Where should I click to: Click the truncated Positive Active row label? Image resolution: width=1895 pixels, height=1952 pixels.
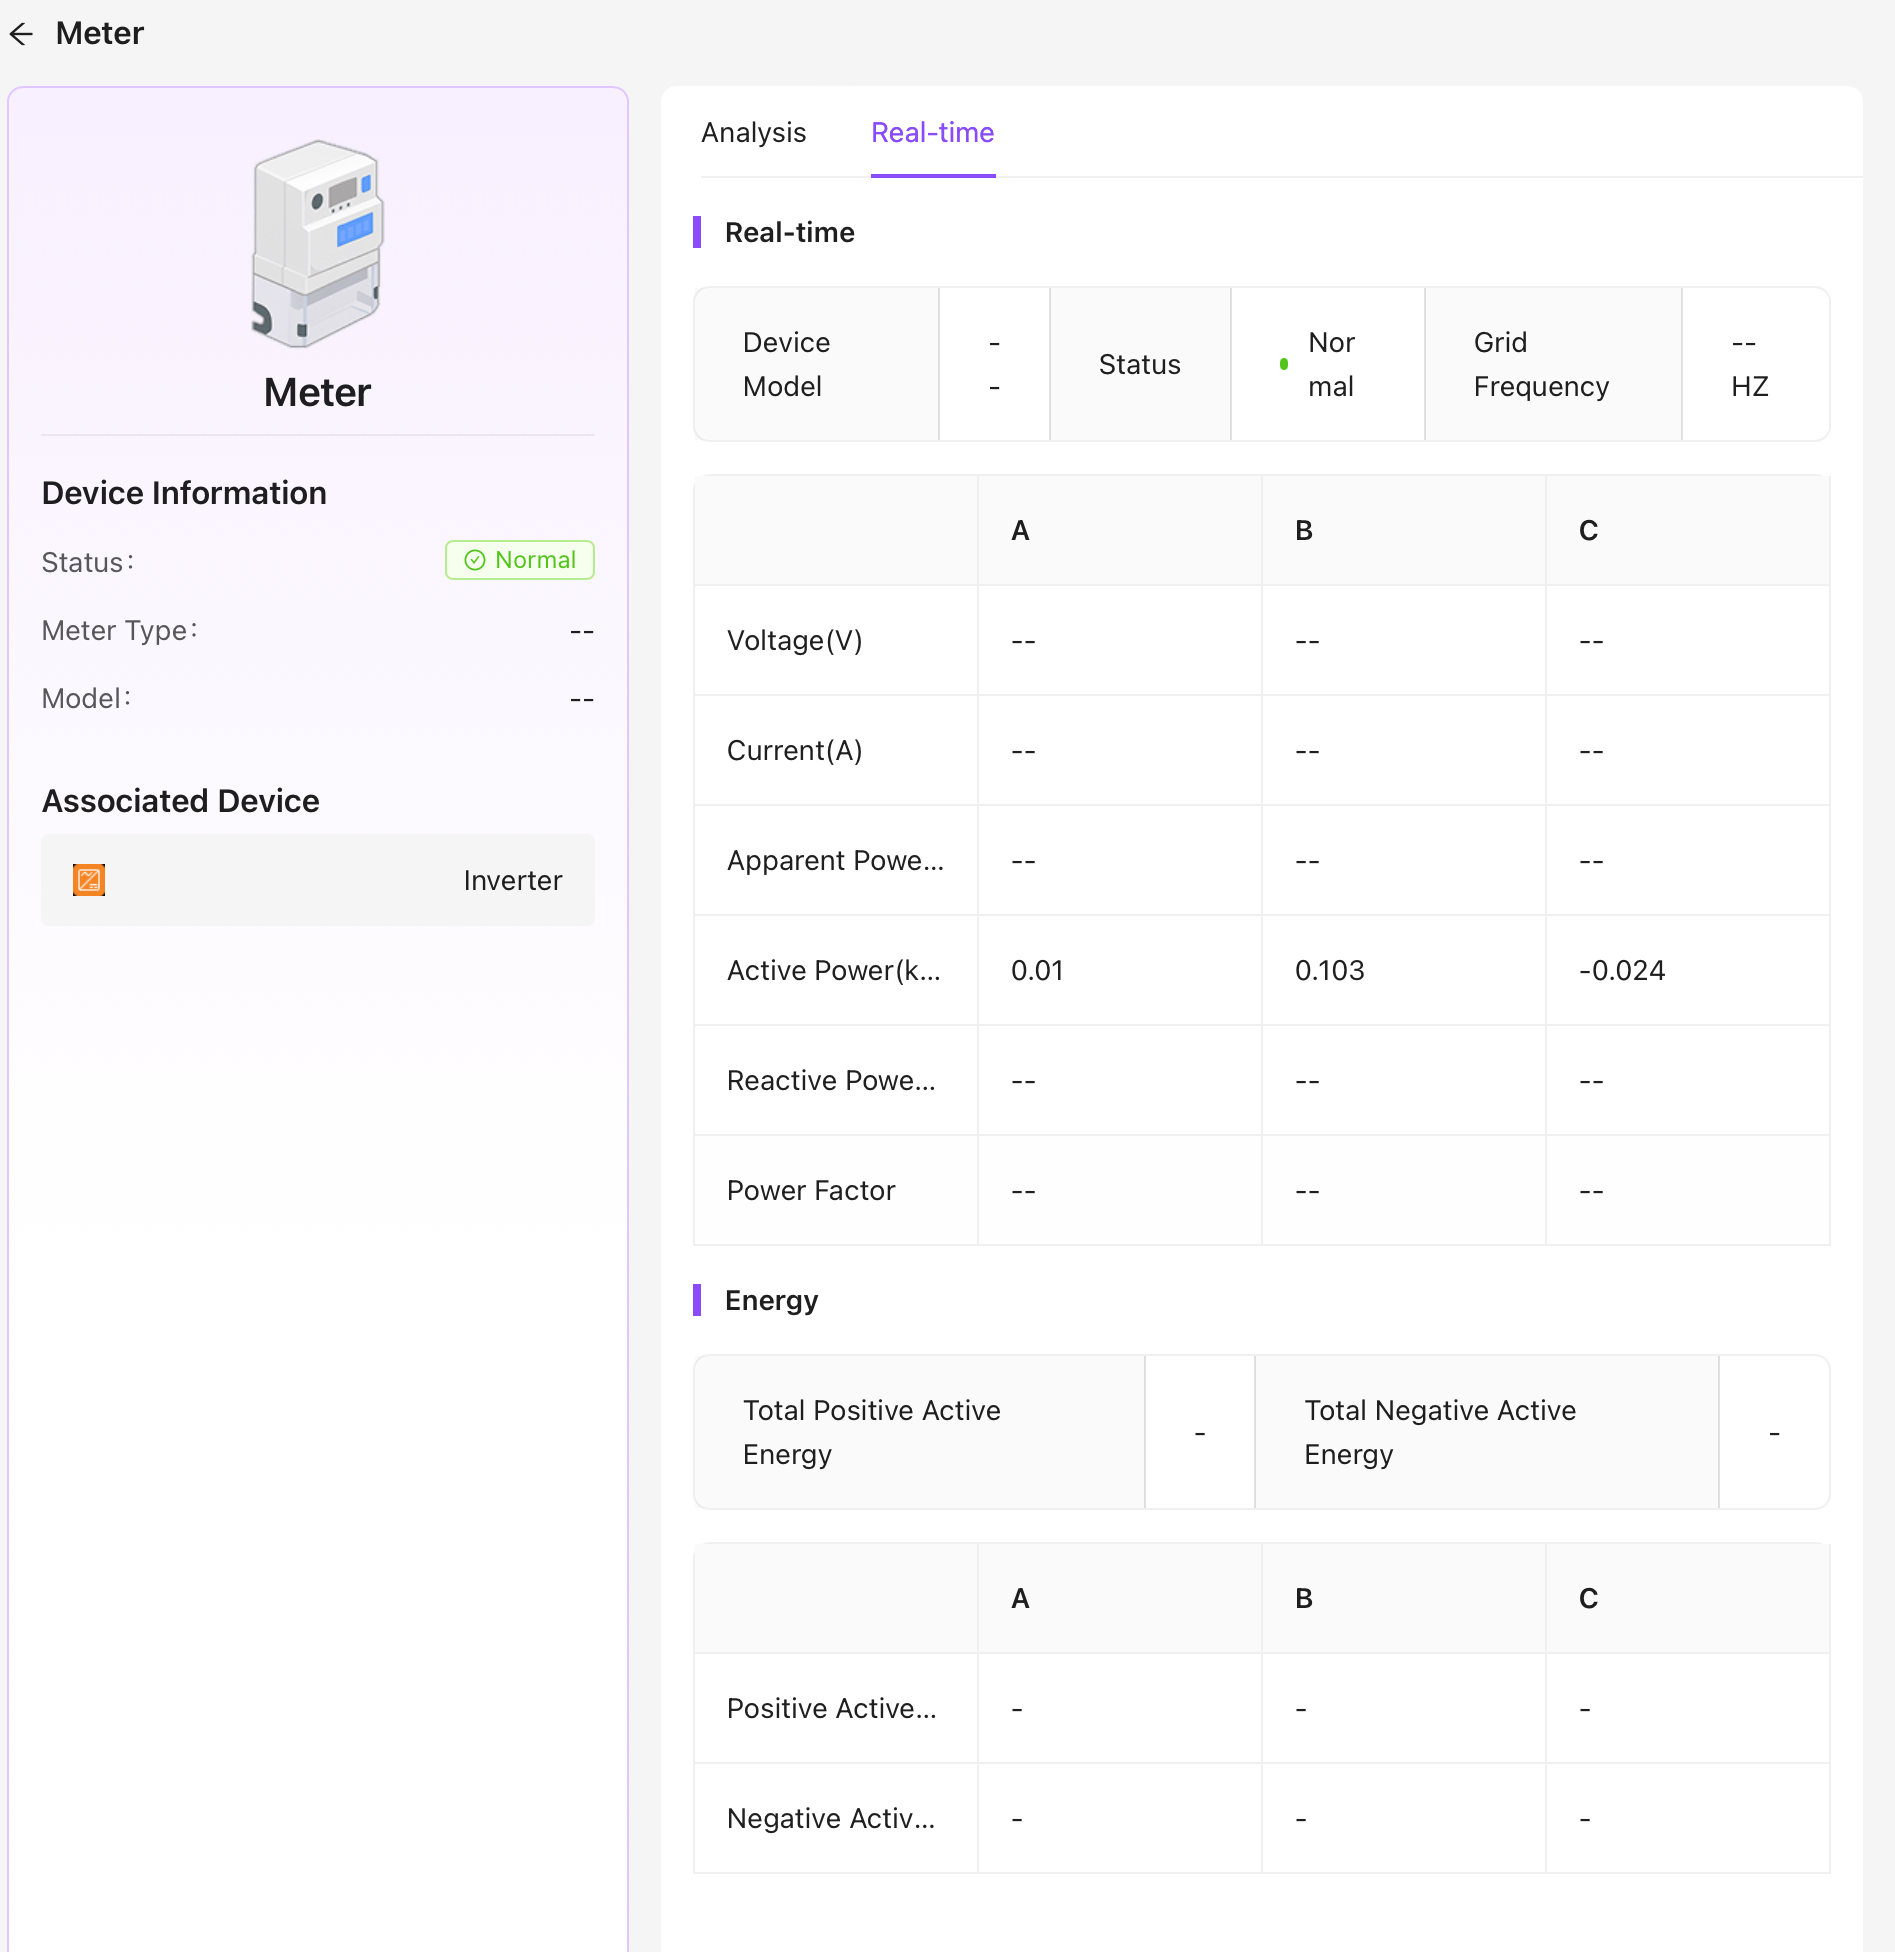(x=831, y=1708)
